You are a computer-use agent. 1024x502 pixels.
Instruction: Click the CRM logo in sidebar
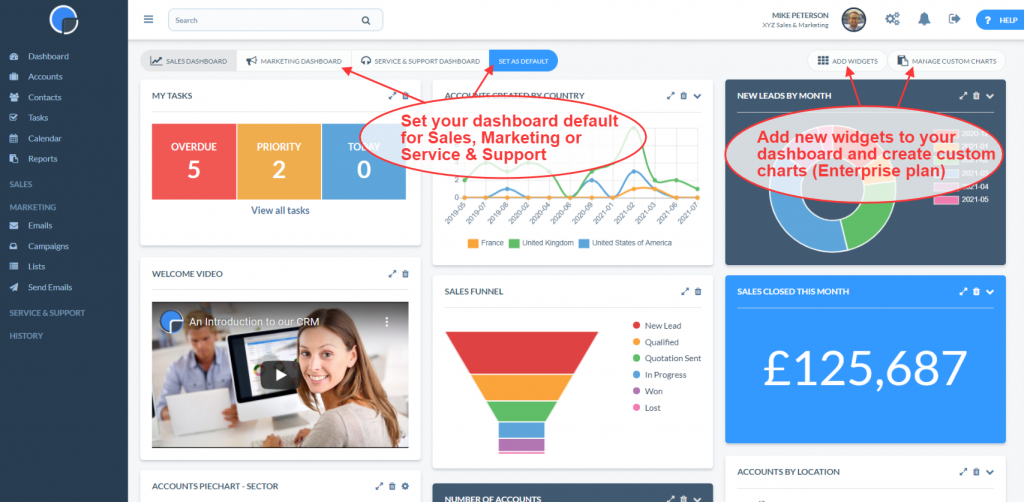point(64,20)
